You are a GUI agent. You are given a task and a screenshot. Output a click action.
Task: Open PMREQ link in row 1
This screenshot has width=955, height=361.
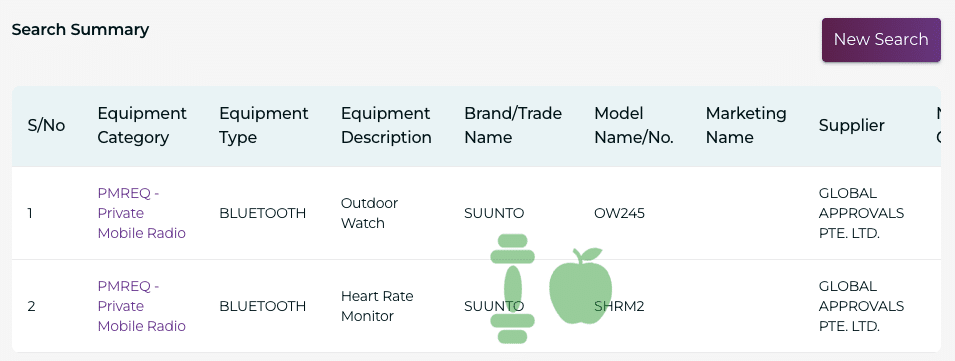click(141, 213)
